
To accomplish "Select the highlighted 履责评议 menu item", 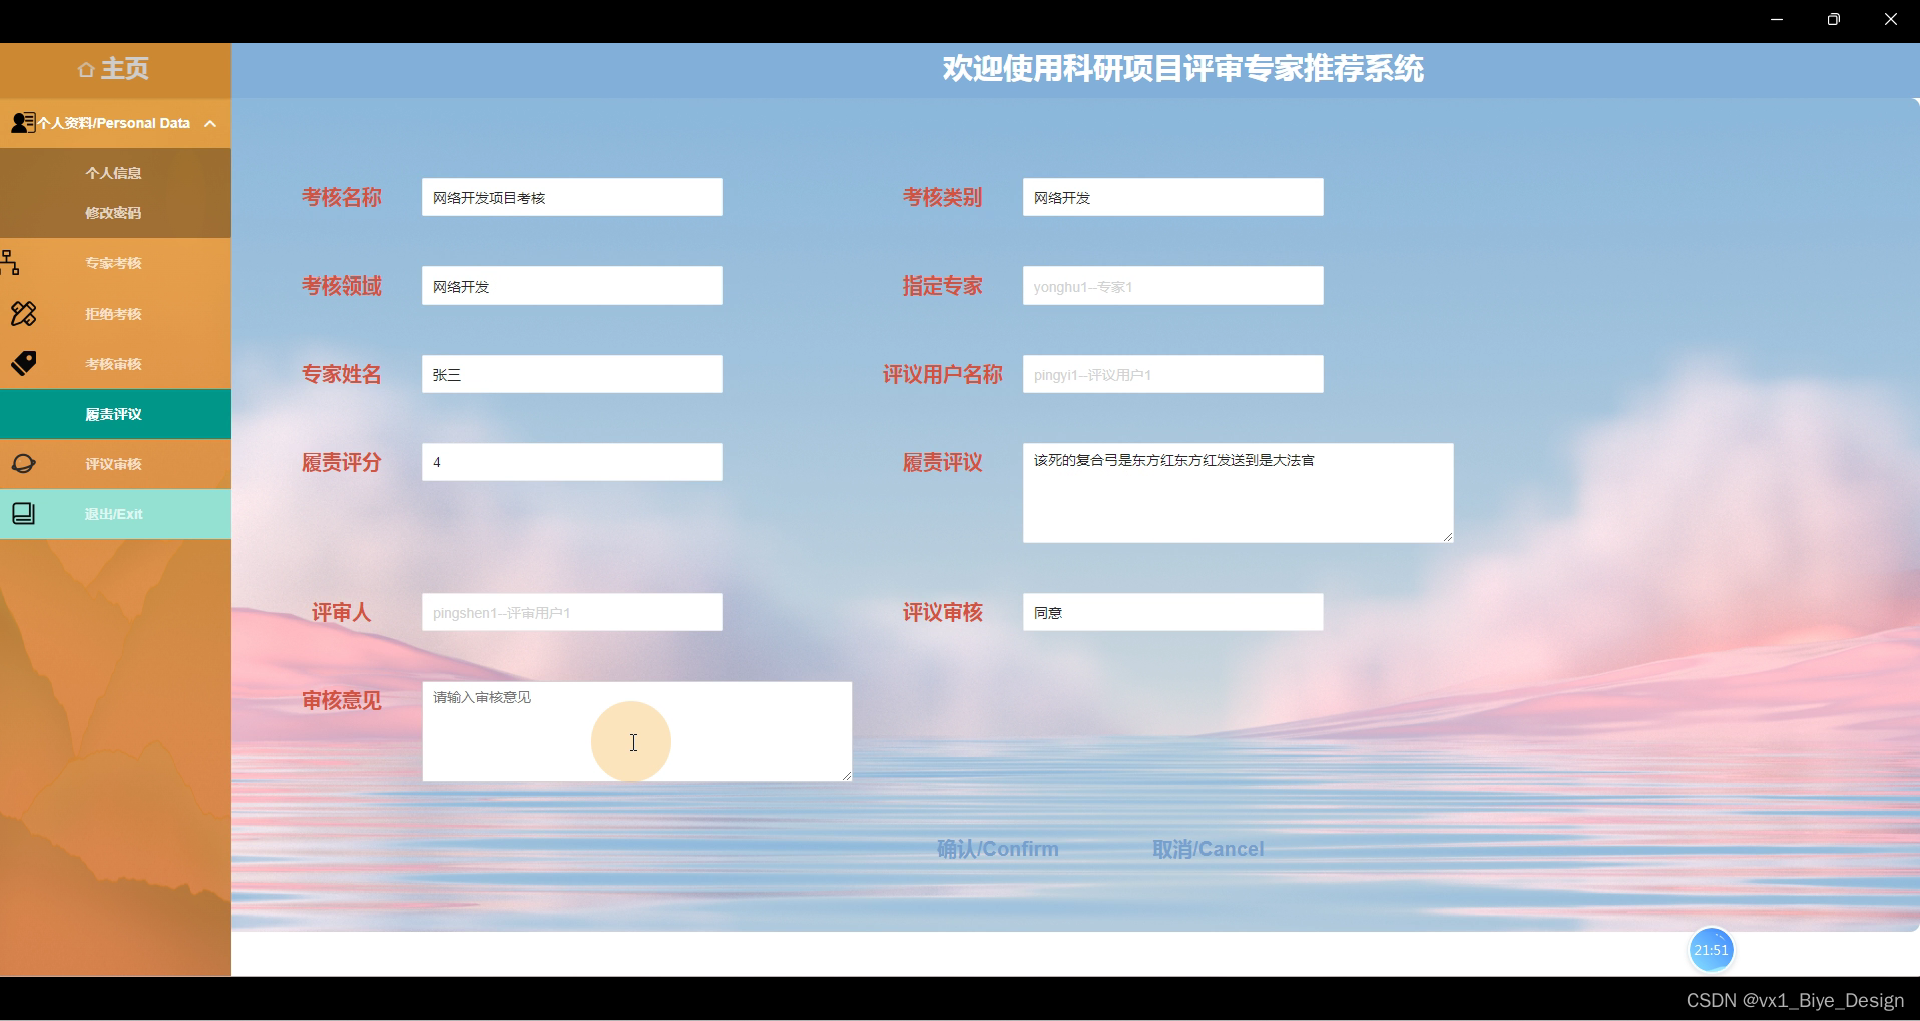I will point(115,414).
